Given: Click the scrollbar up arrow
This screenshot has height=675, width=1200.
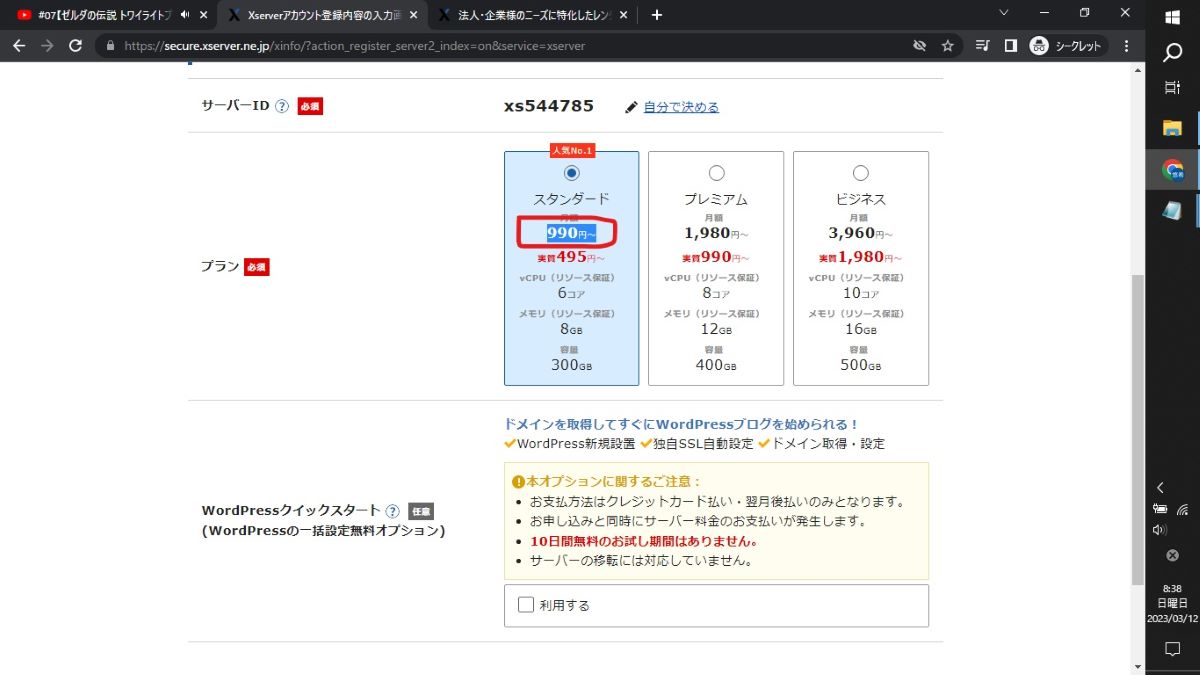Looking at the screenshot, I should click(1137, 70).
